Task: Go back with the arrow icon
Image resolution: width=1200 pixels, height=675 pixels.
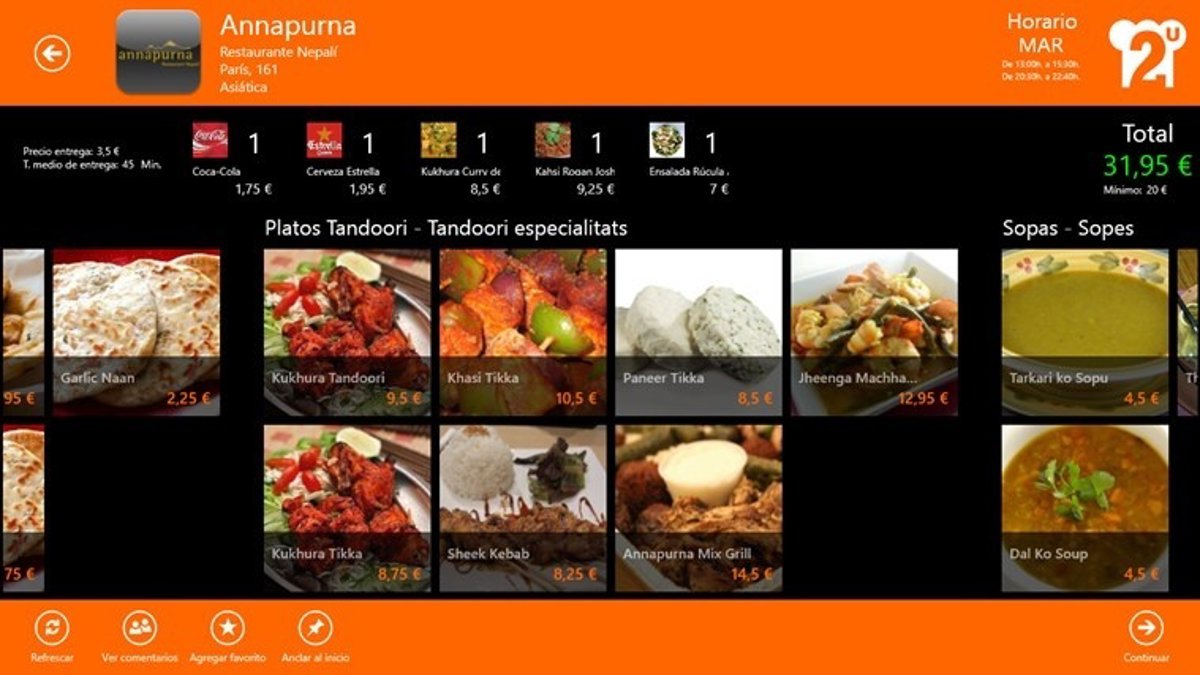Action: point(52,53)
